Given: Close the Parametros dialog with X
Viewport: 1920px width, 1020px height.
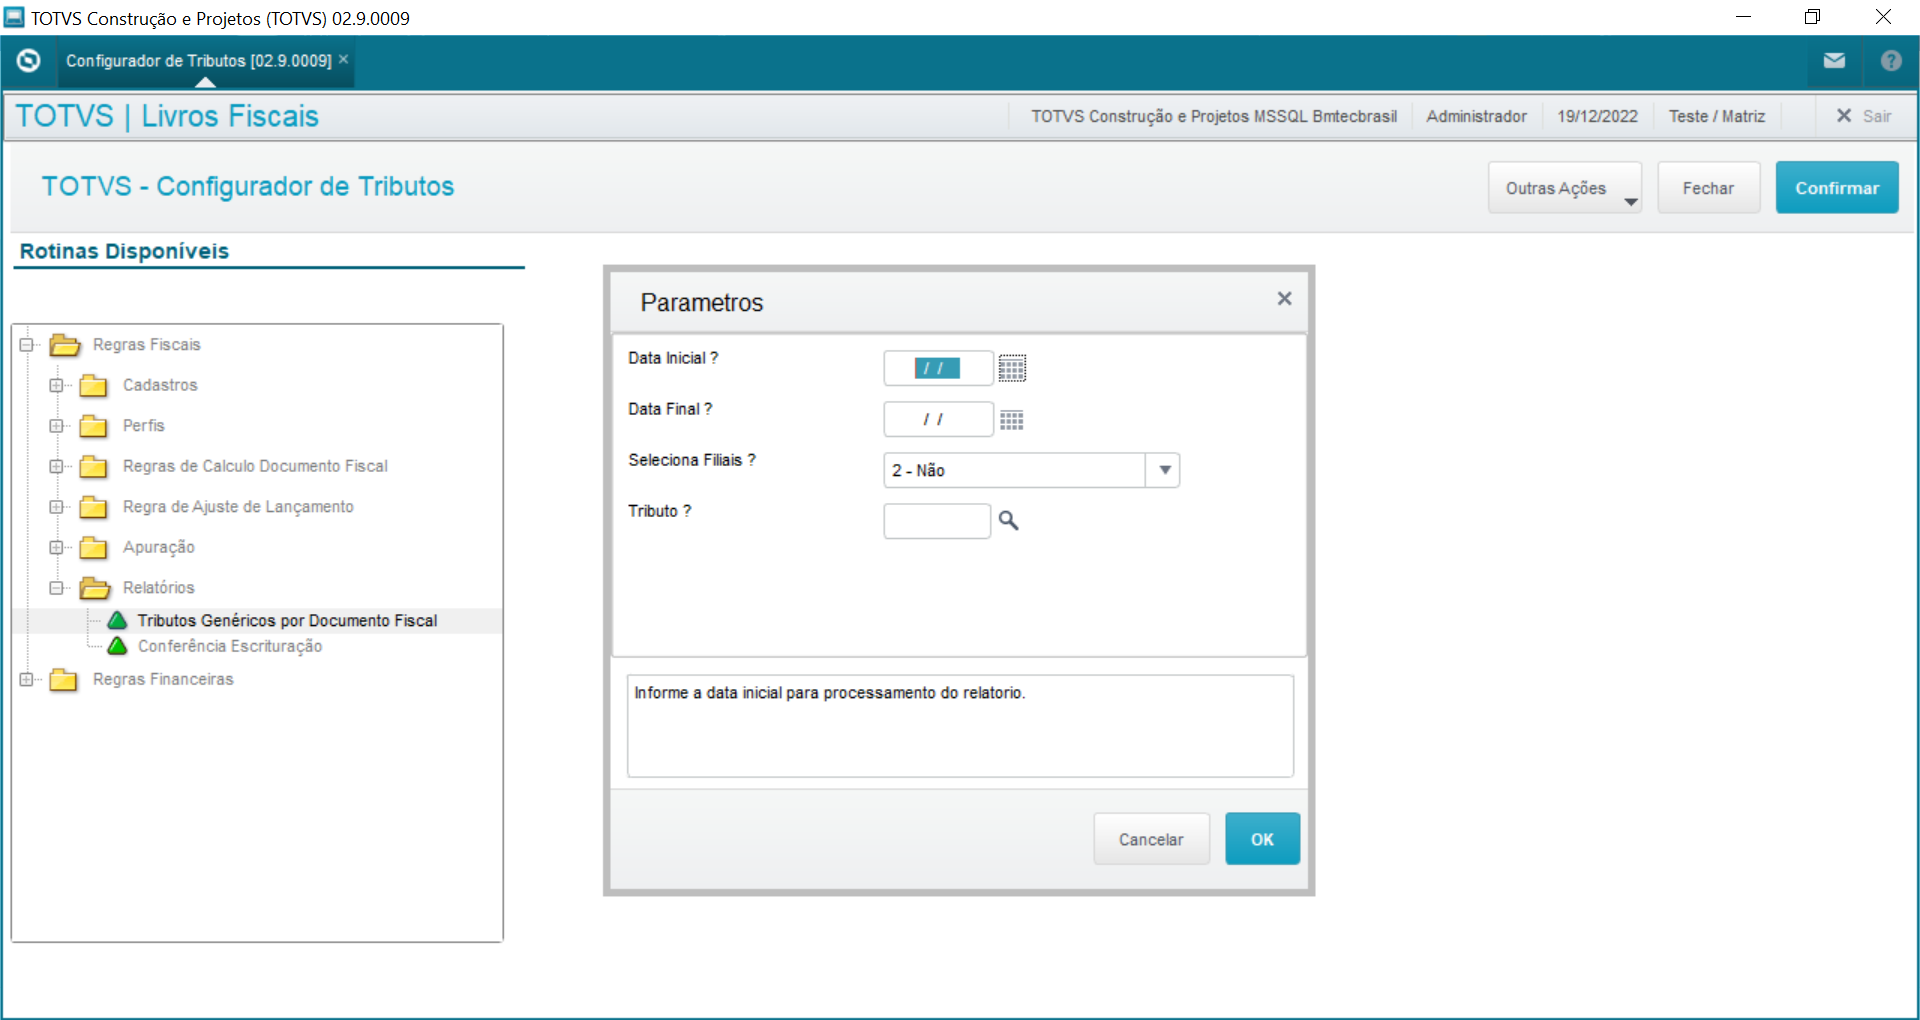Looking at the screenshot, I should (x=1285, y=299).
